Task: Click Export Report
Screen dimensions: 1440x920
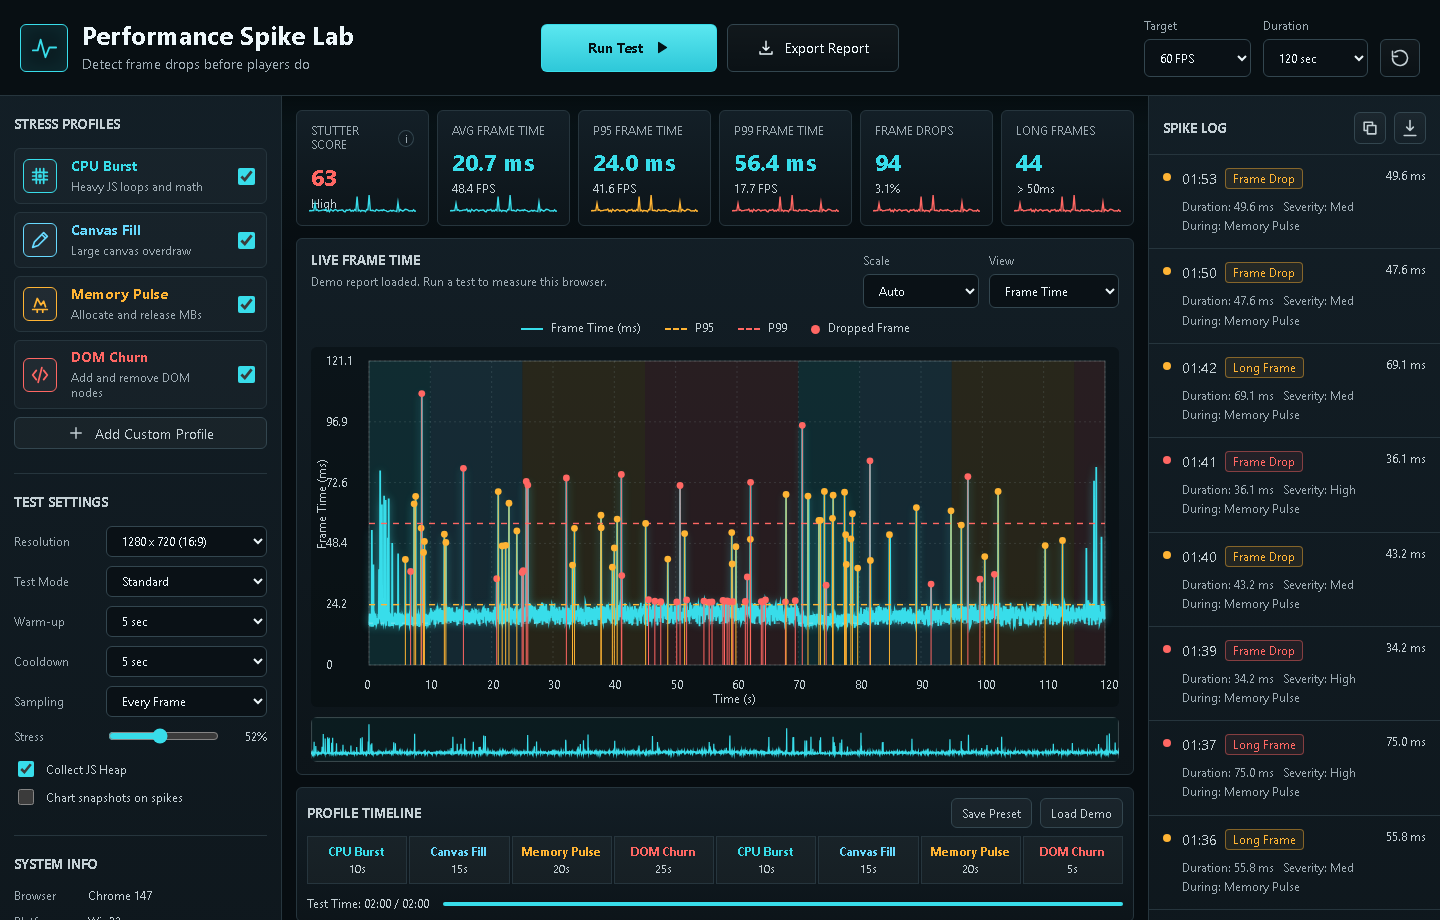Action: 813,48
